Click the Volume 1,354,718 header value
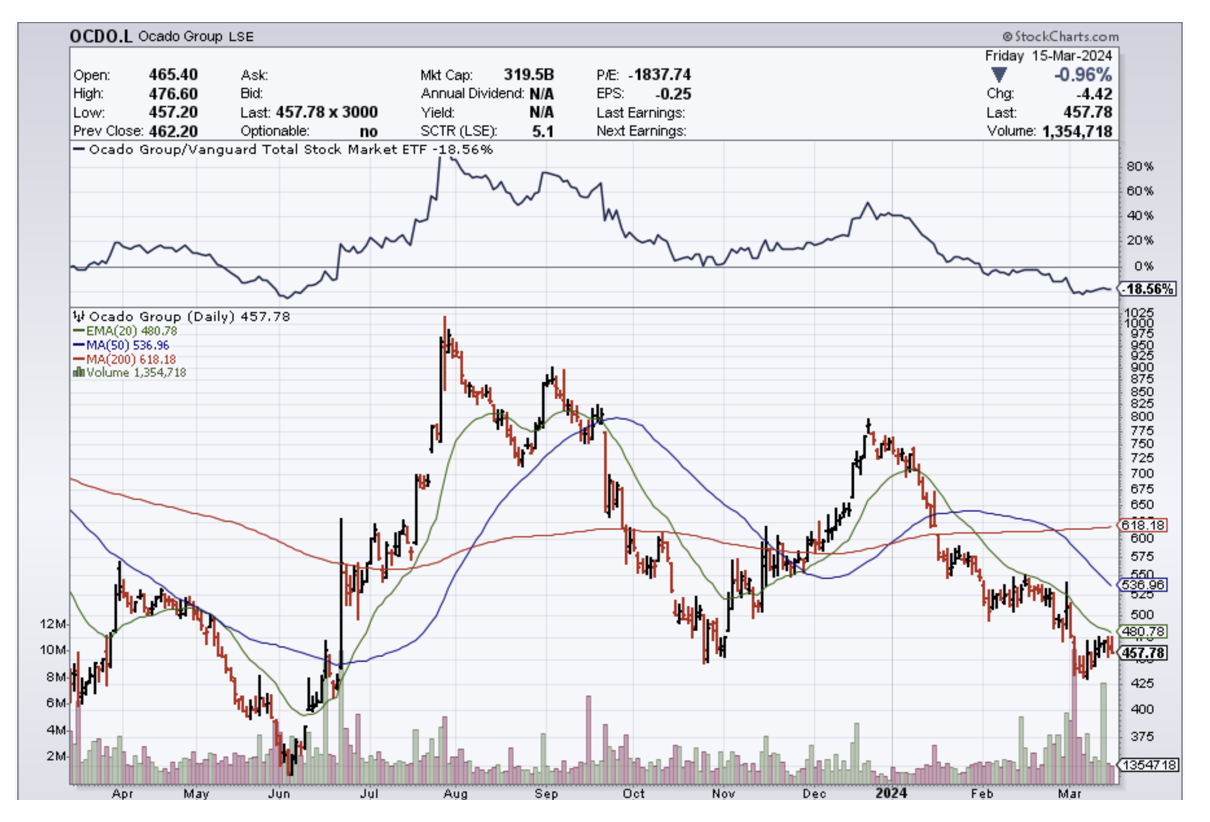 [x=1077, y=131]
